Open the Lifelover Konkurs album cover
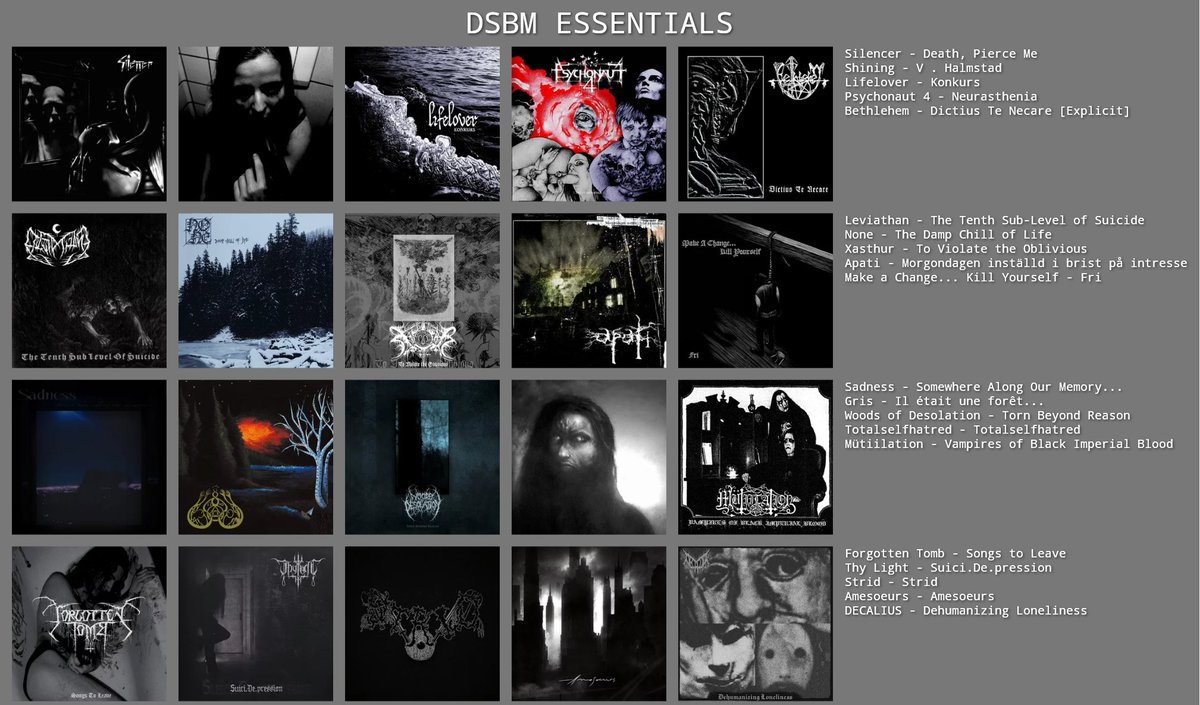1200x705 pixels. pyautogui.click(x=422, y=124)
